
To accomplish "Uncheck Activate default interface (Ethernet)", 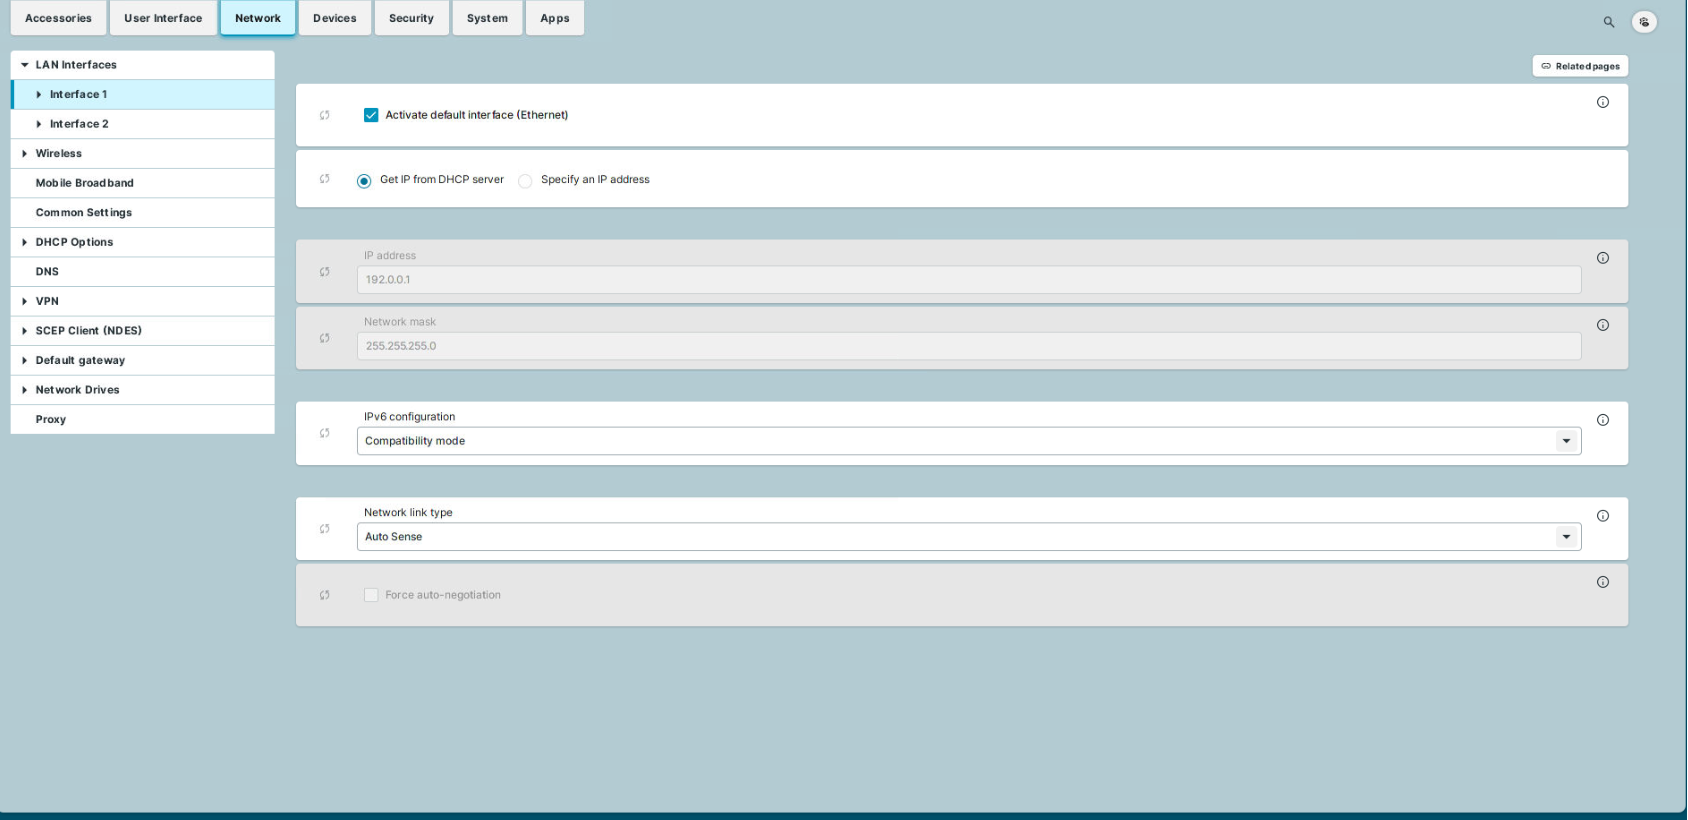I will point(371,115).
